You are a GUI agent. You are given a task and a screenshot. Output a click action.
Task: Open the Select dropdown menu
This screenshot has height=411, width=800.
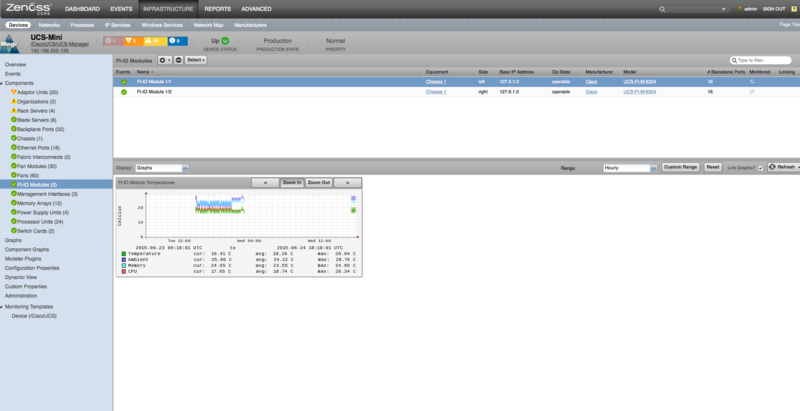tap(195, 60)
